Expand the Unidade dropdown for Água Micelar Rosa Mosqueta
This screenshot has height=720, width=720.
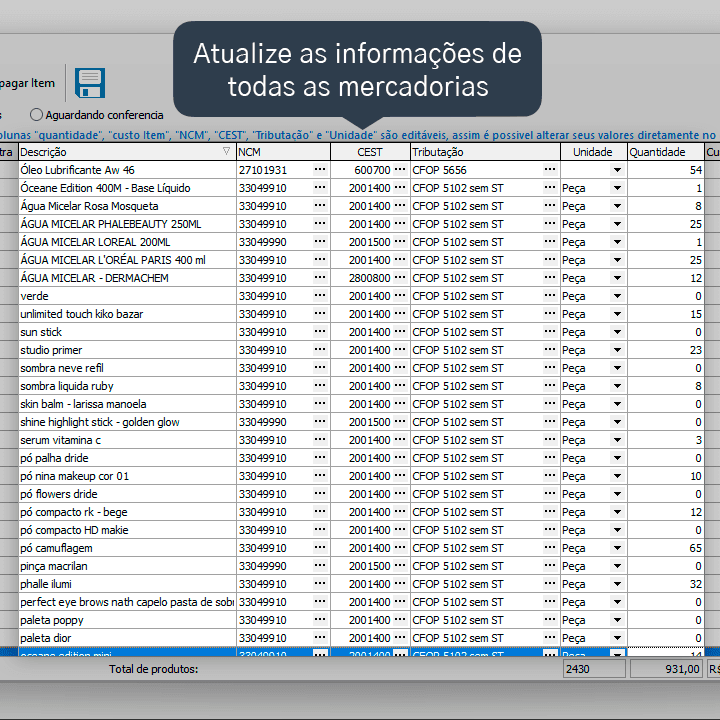618,206
